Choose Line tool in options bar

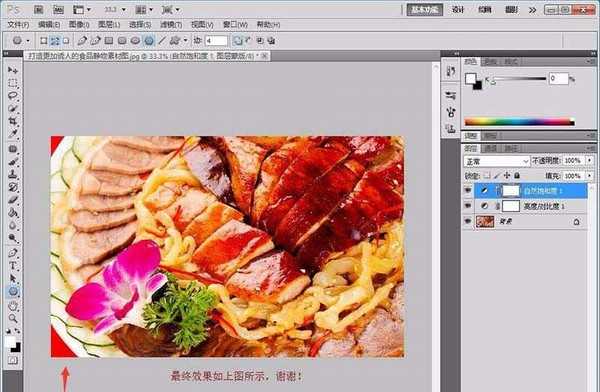(162, 40)
